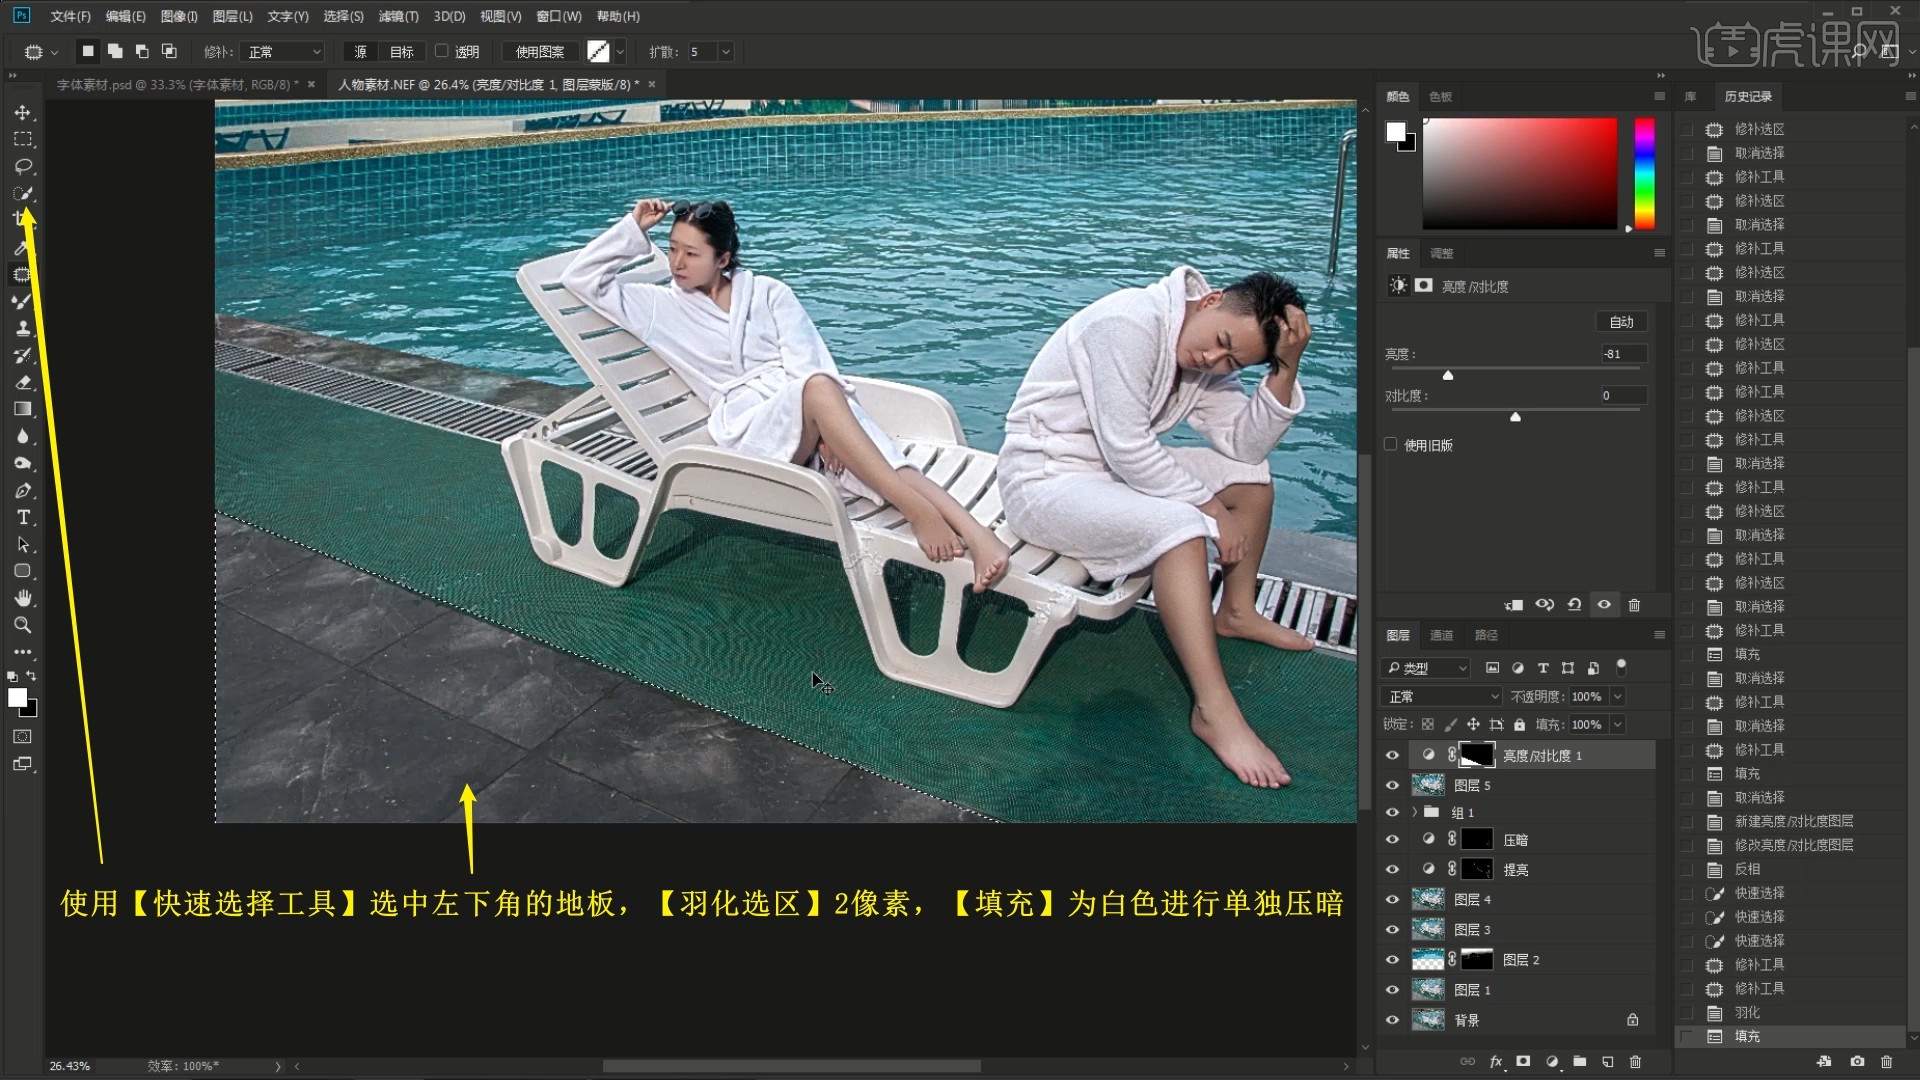
Task: Click the Hand tool icon
Action: click(x=22, y=598)
